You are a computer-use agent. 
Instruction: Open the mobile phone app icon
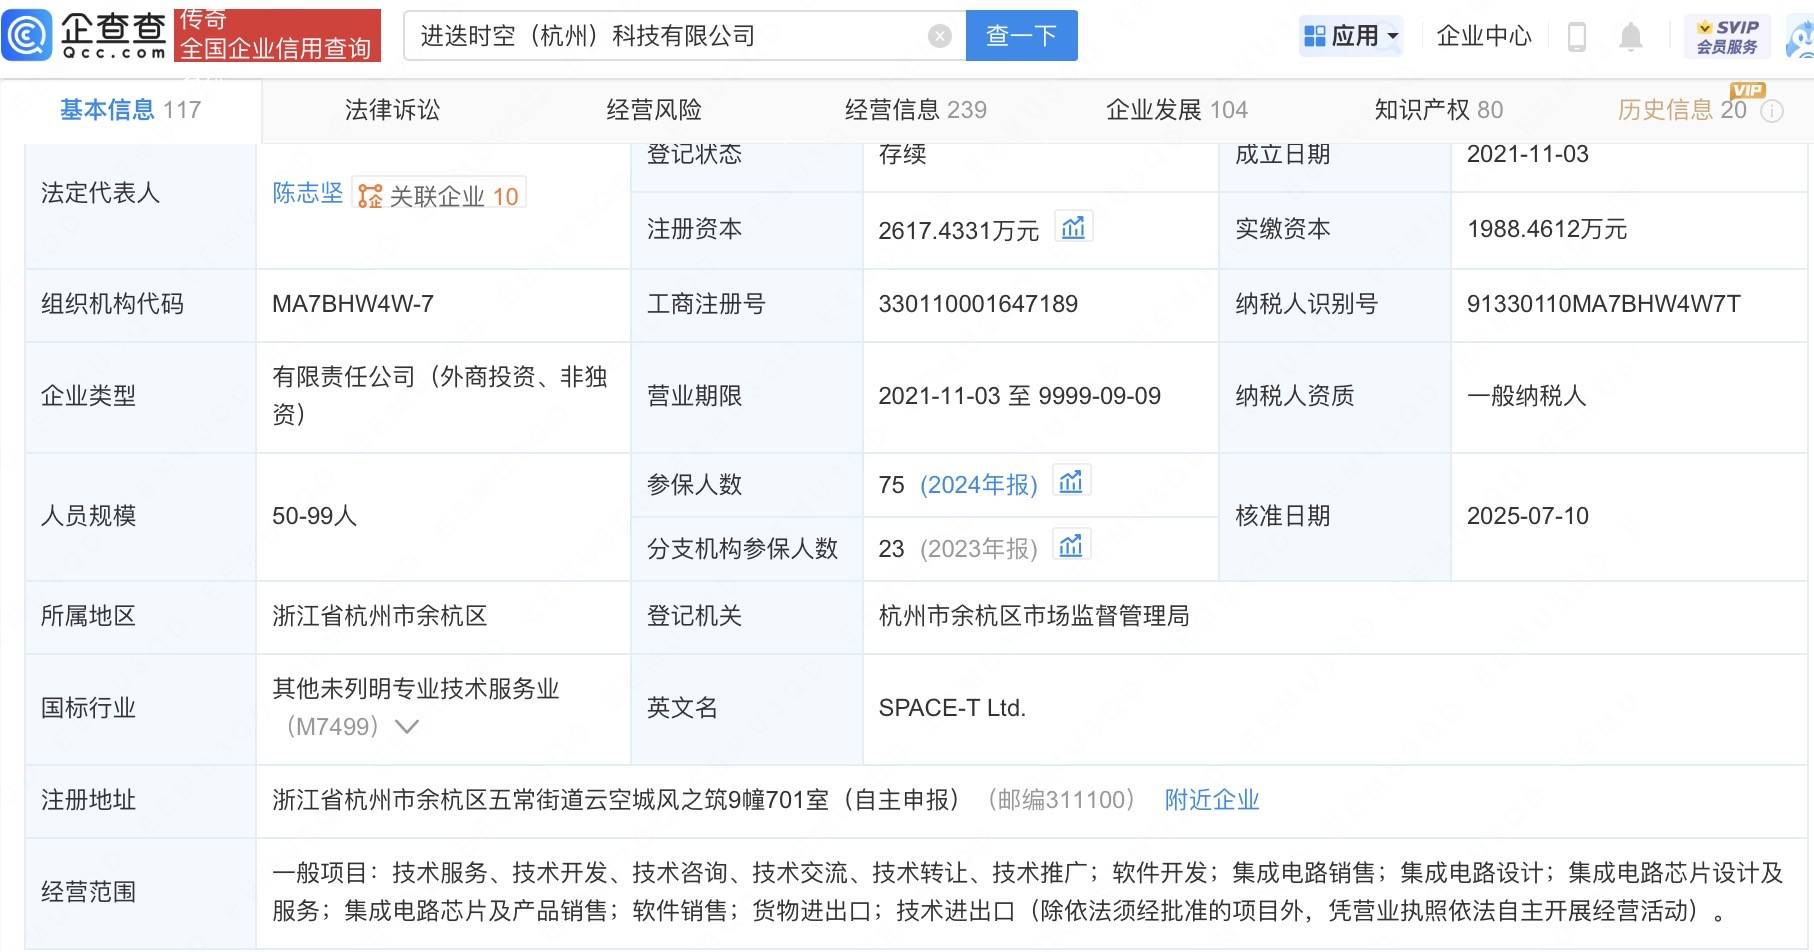point(1577,37)
